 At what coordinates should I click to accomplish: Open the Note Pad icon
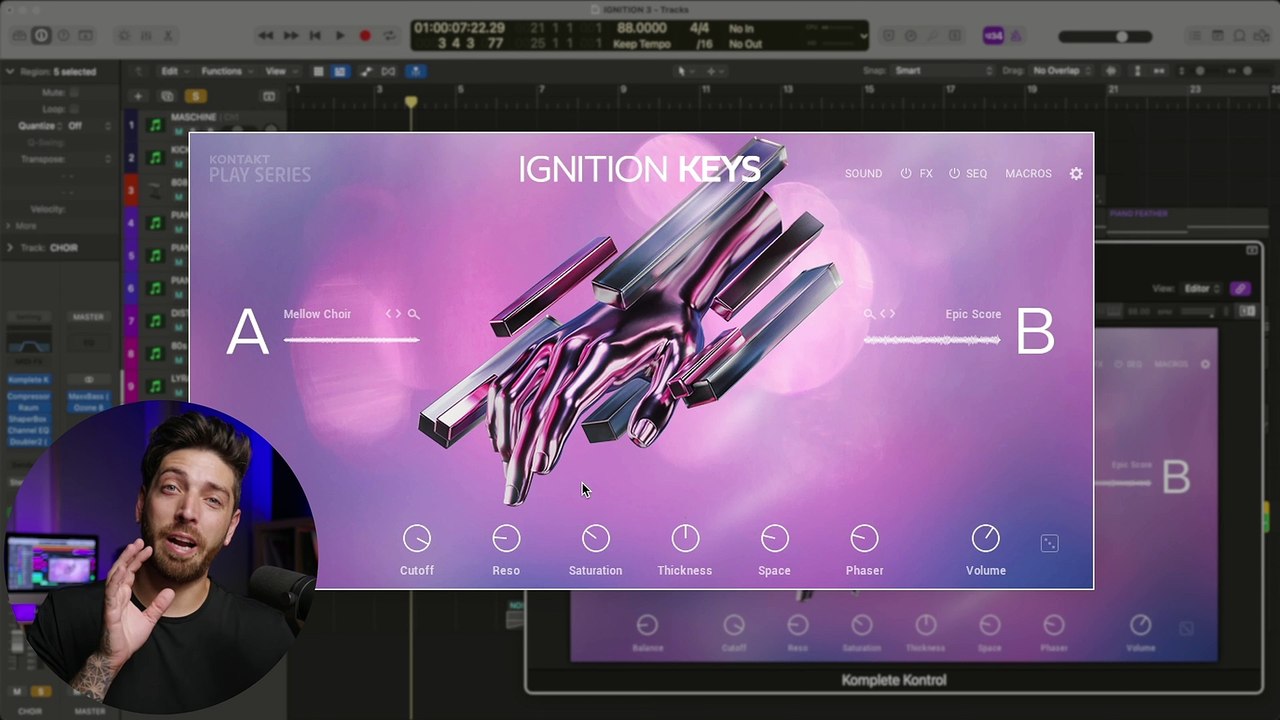coord(1217,36)
